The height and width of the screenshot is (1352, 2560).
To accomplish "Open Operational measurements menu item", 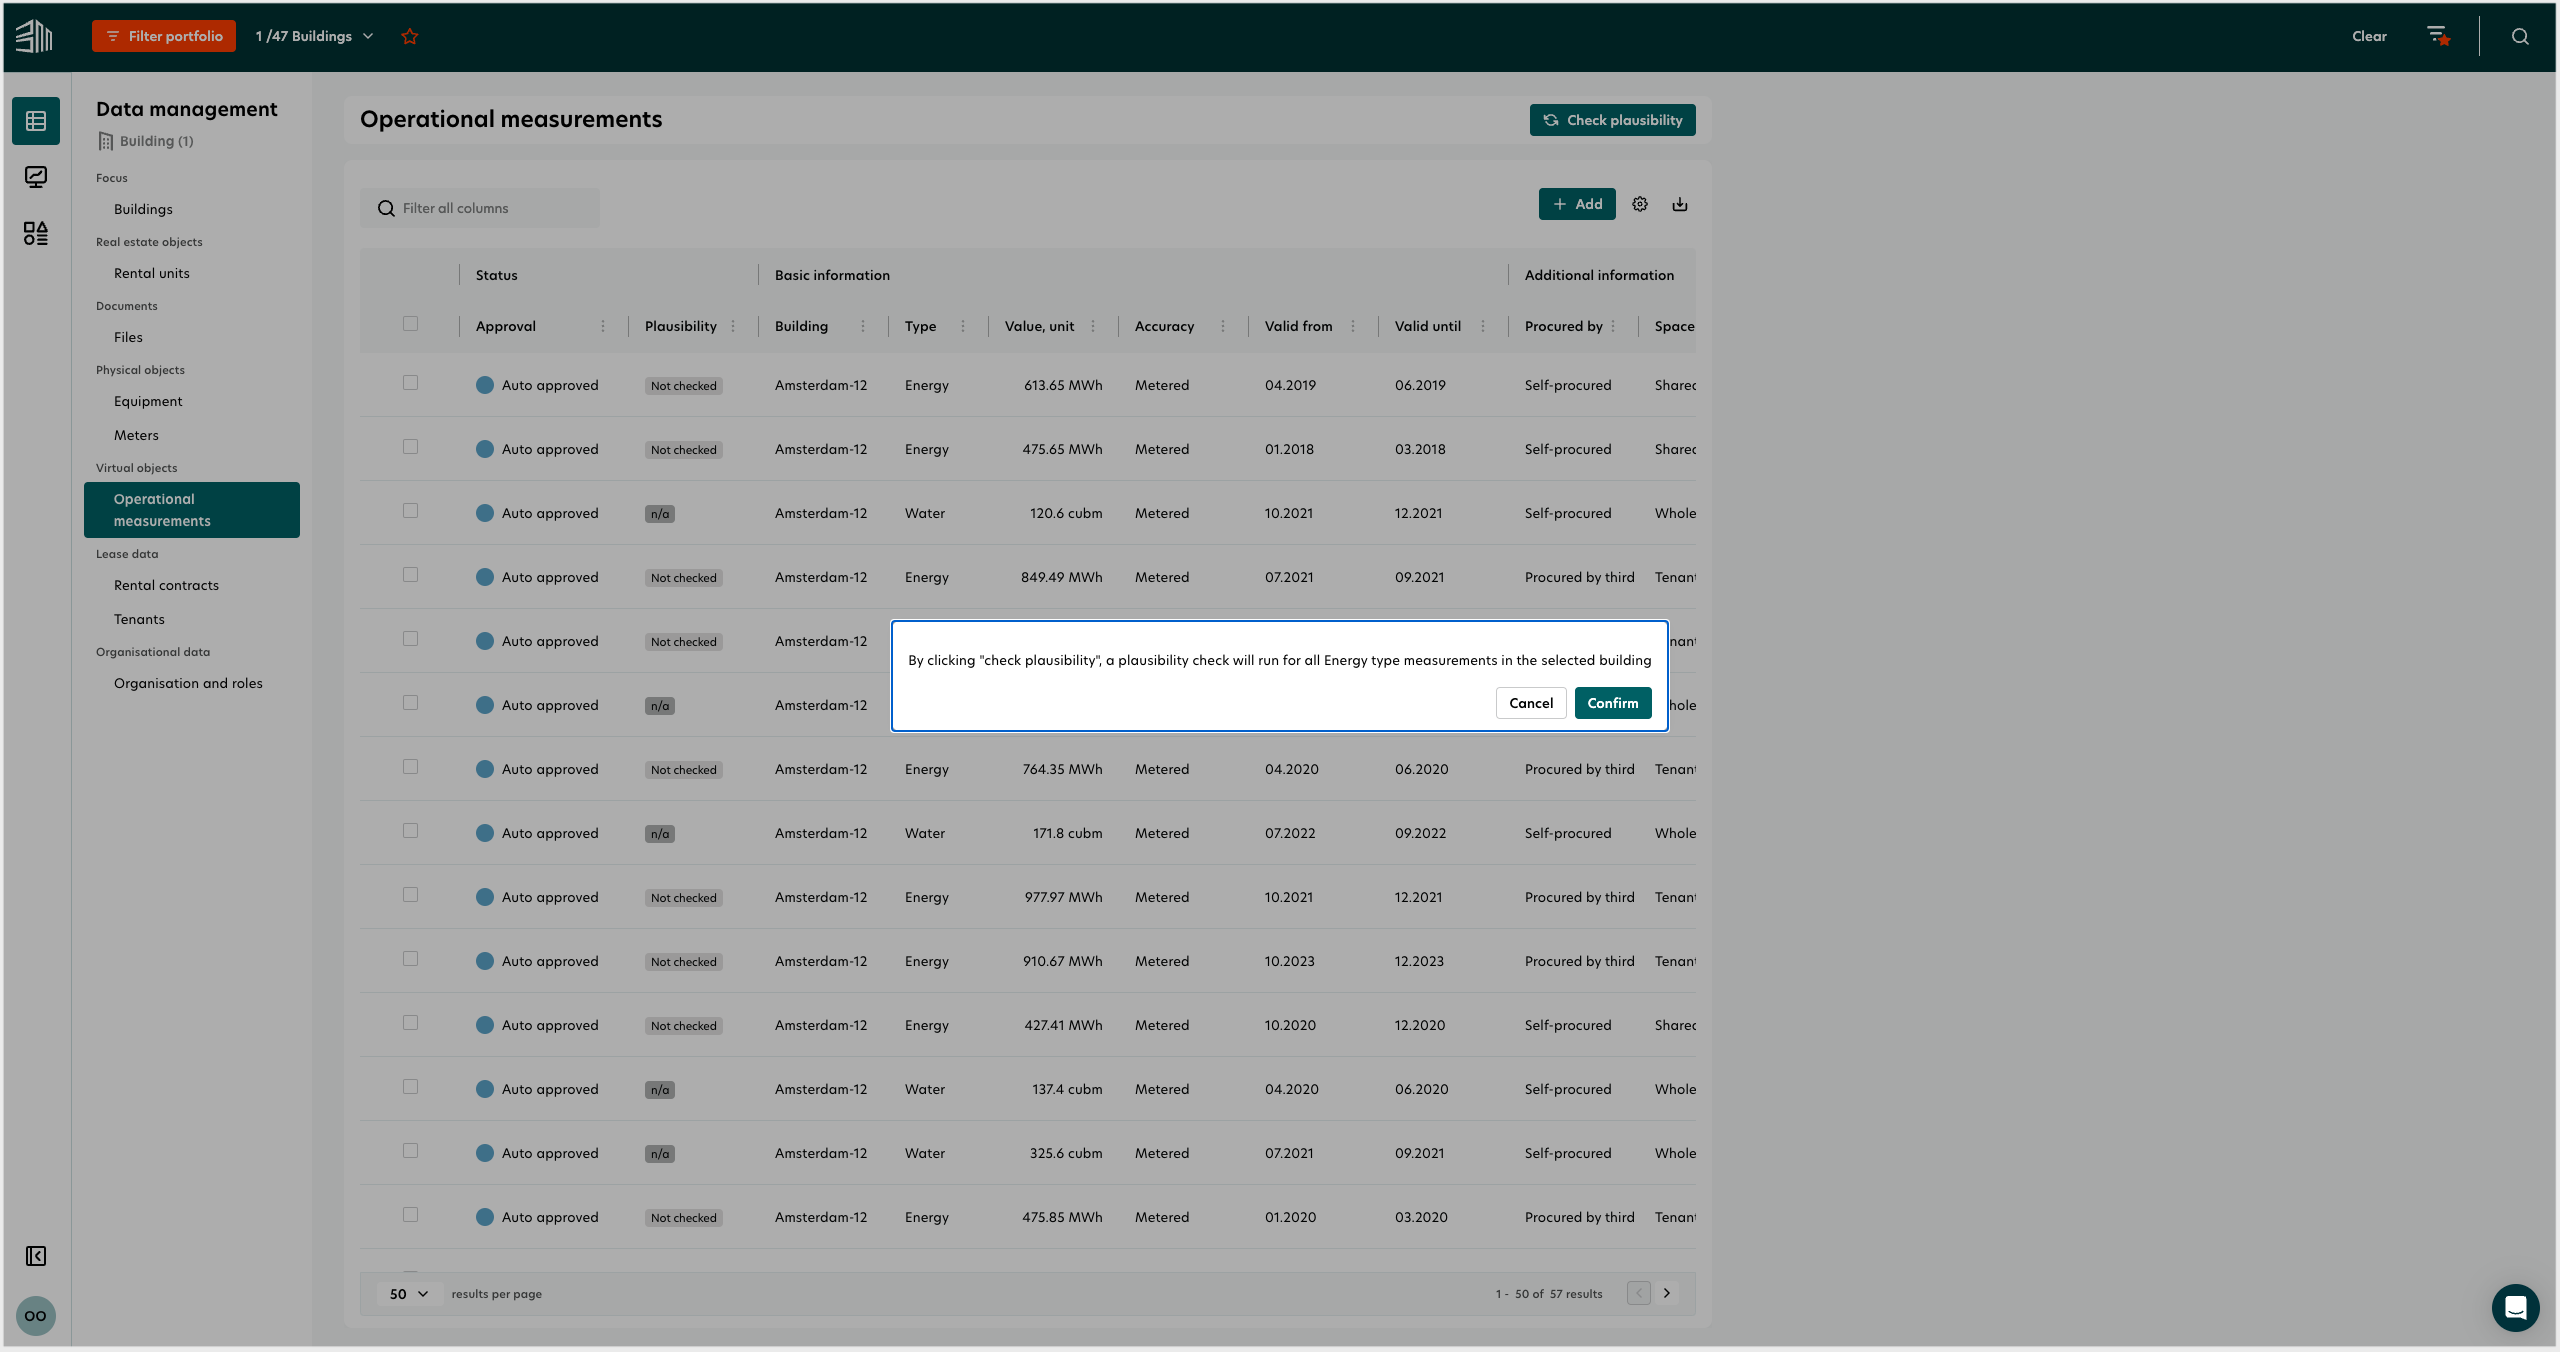I will [191, 508].
